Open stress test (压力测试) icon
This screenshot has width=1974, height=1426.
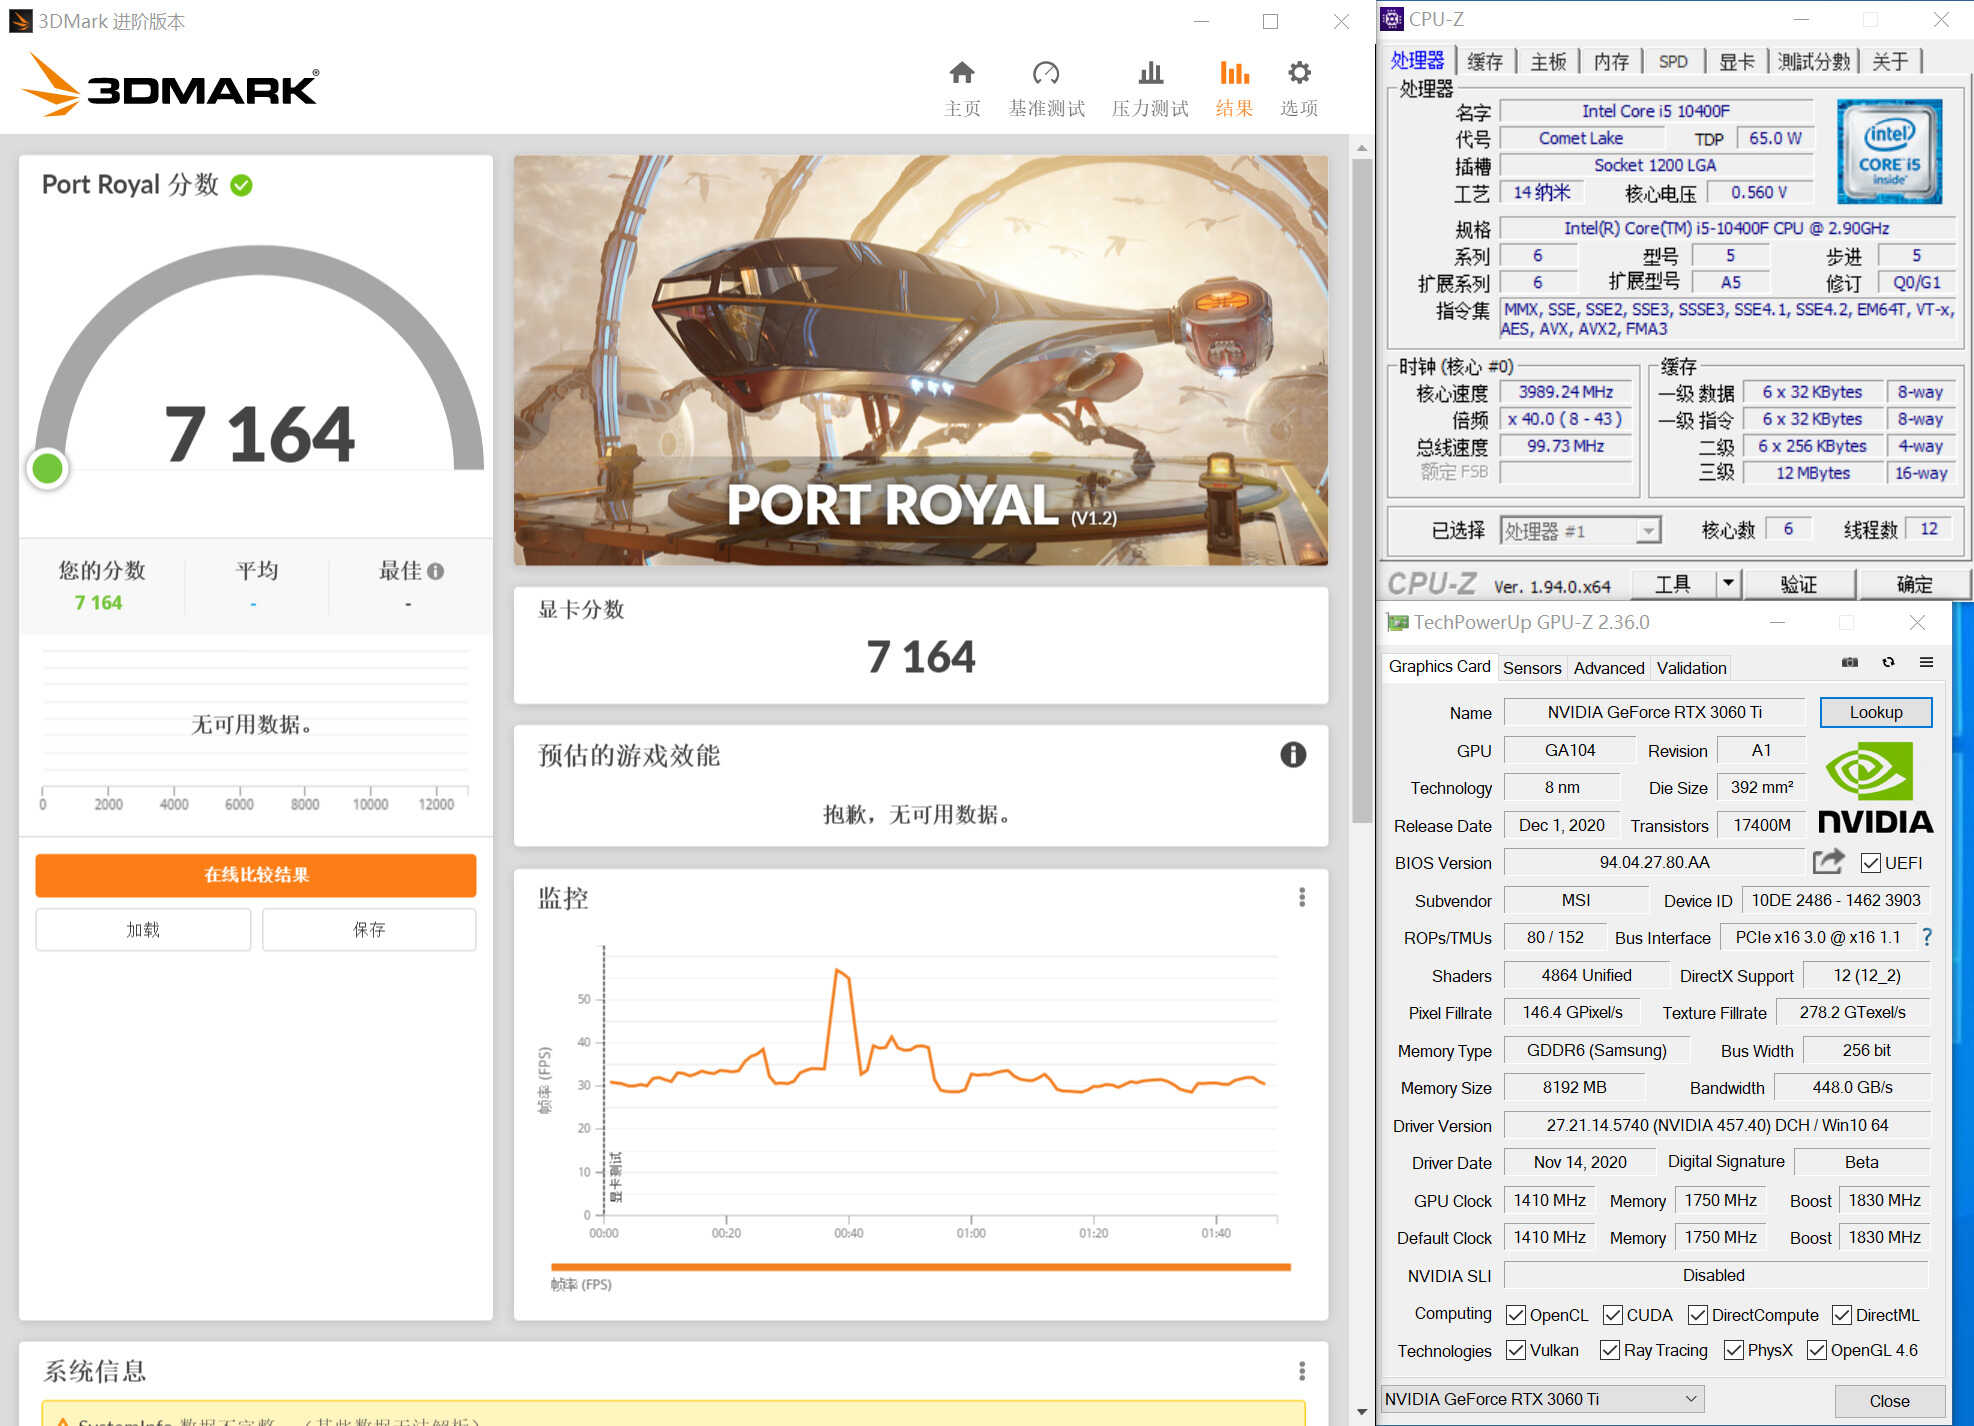click(x=1151, y=73)
